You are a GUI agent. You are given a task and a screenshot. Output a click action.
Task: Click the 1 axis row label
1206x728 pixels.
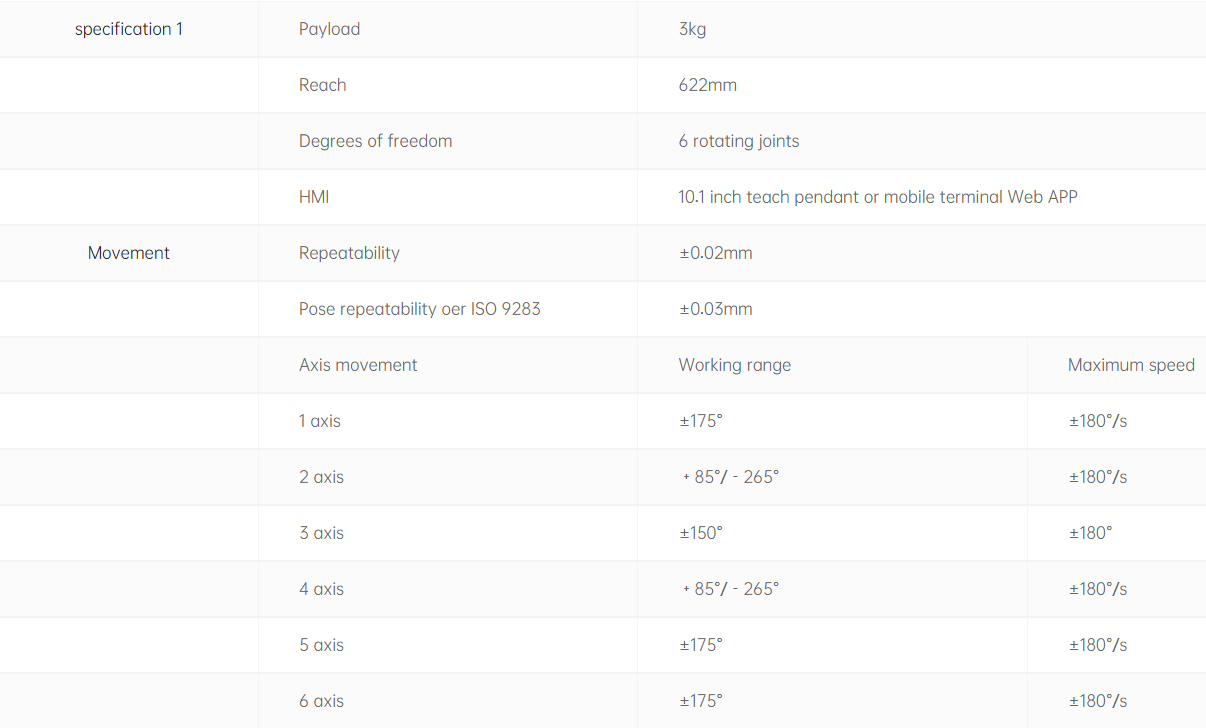tap(320, 421)
